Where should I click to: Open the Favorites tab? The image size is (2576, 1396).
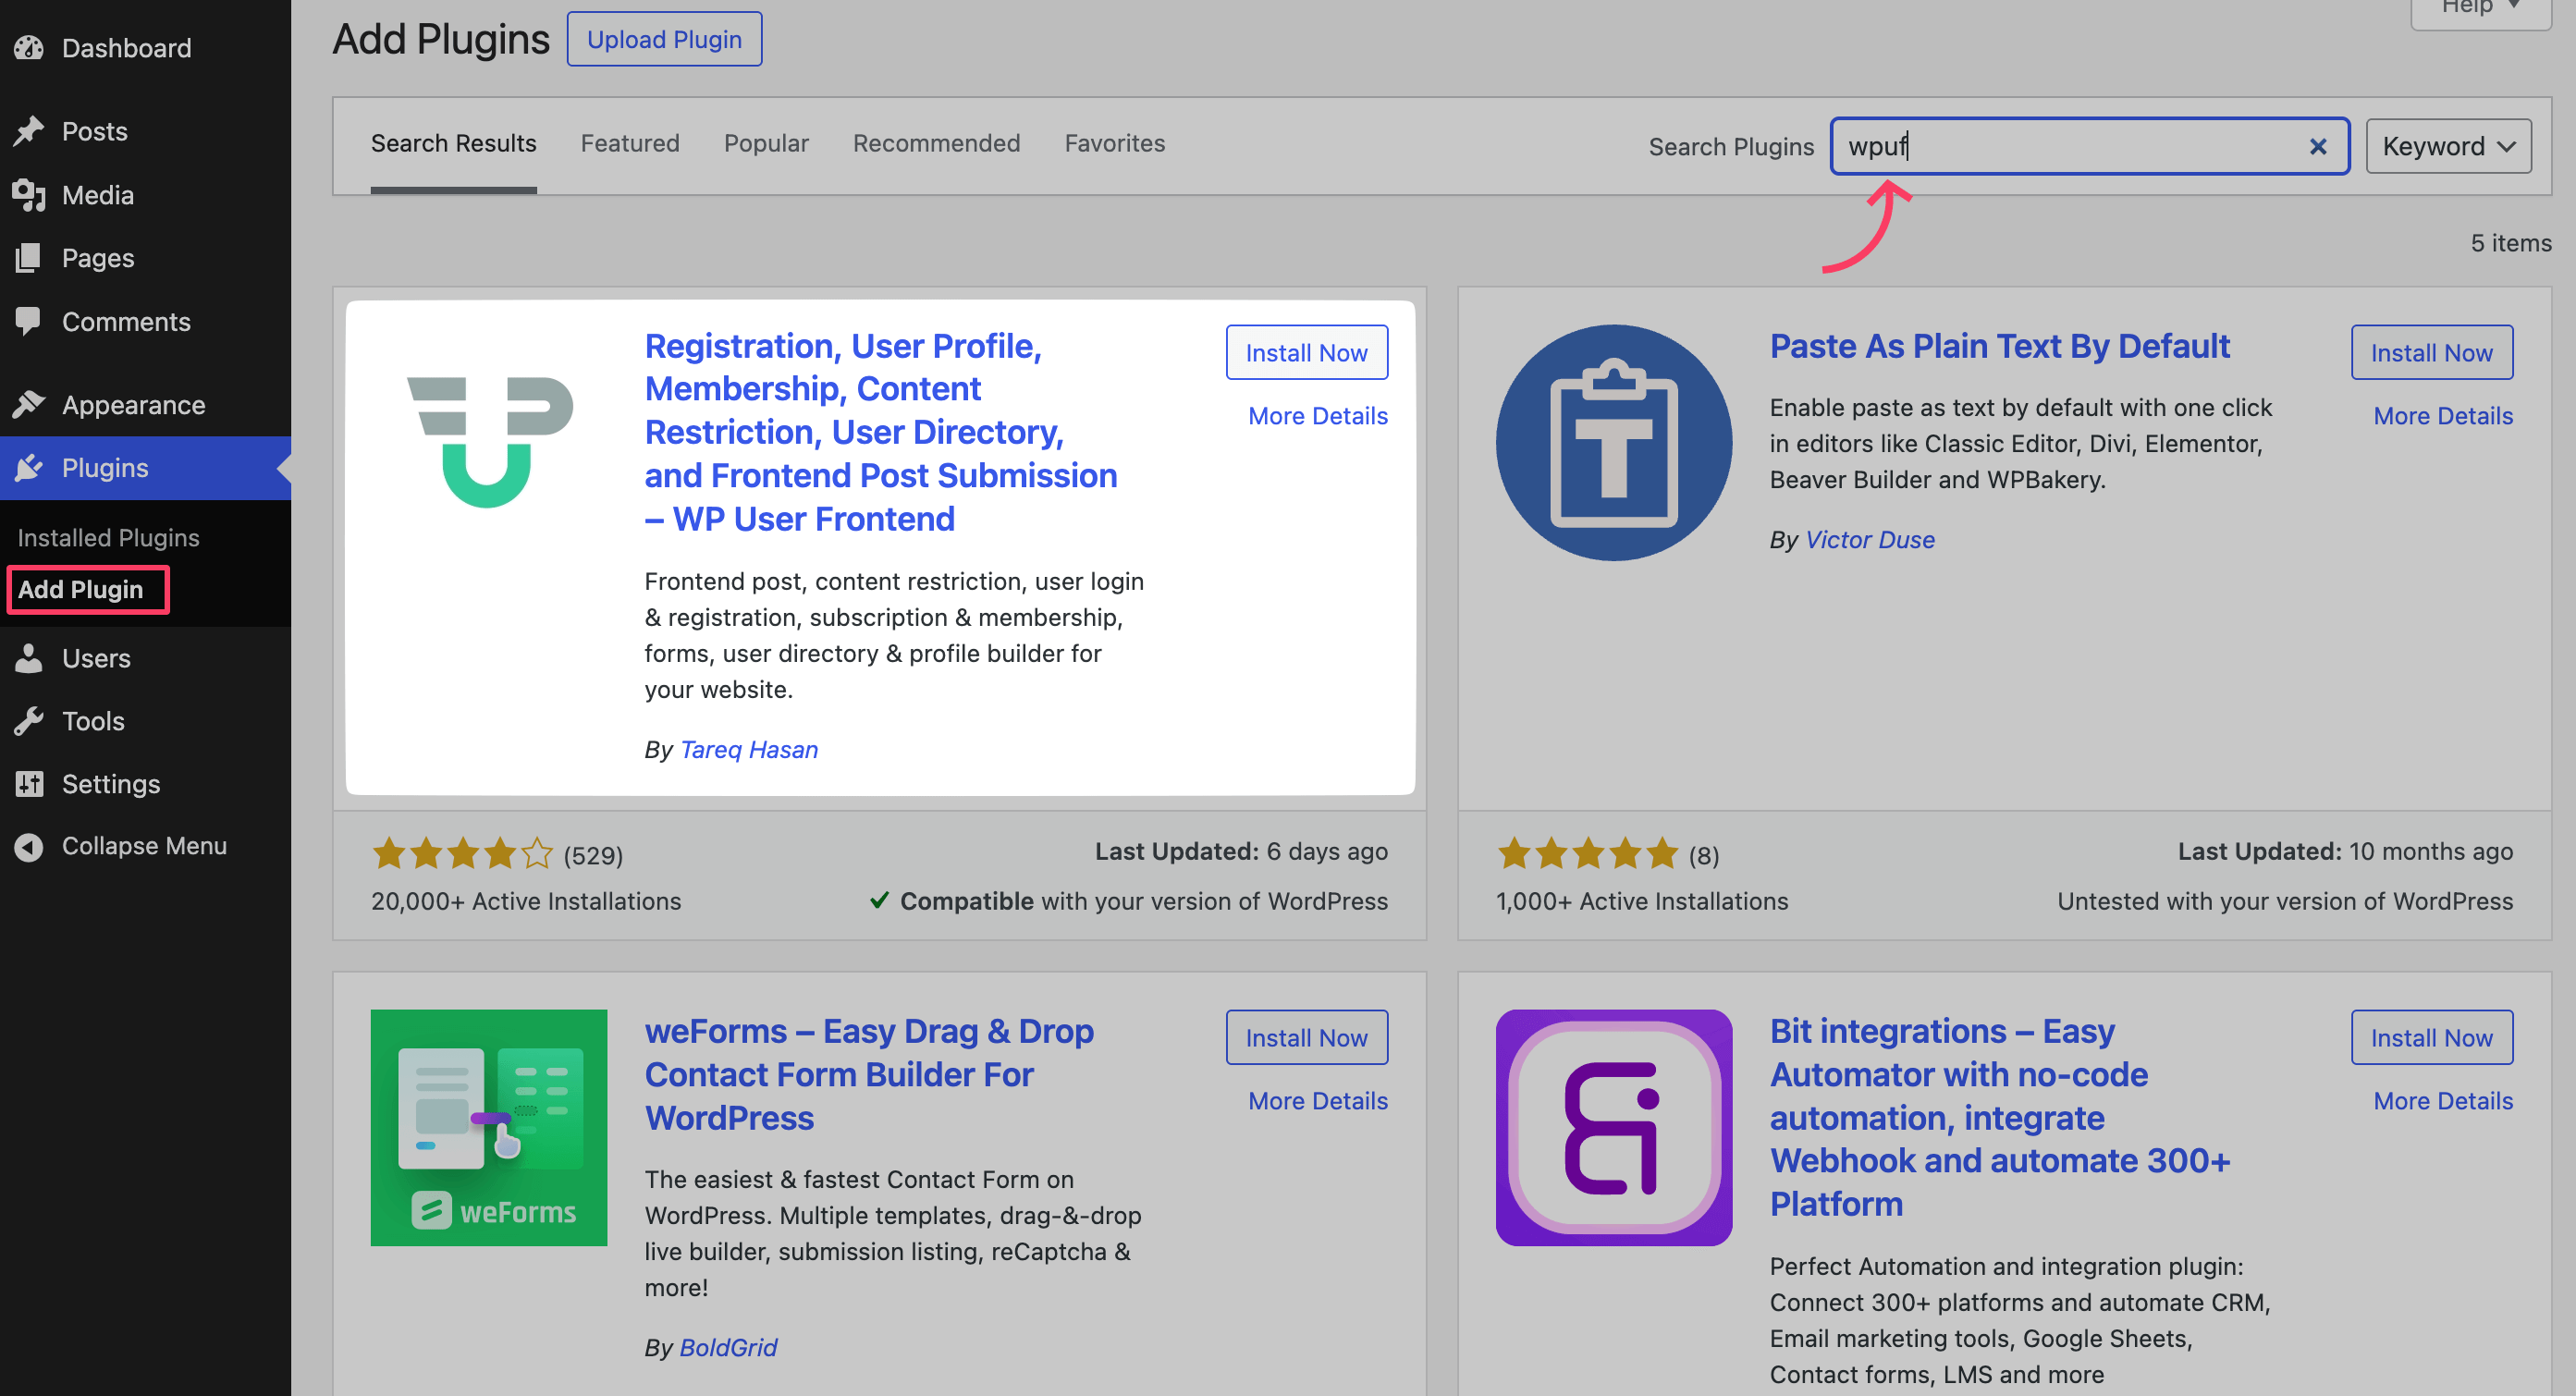pyautogui.click(x=1114, y=143)
